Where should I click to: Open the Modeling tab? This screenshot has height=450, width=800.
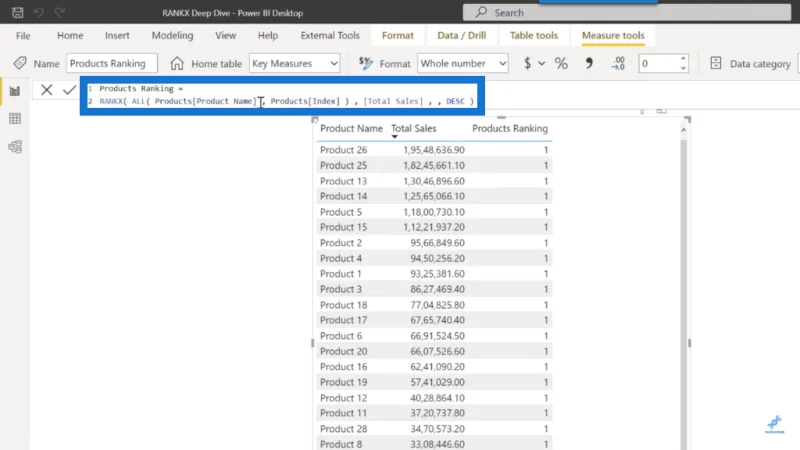pos(172,35)
